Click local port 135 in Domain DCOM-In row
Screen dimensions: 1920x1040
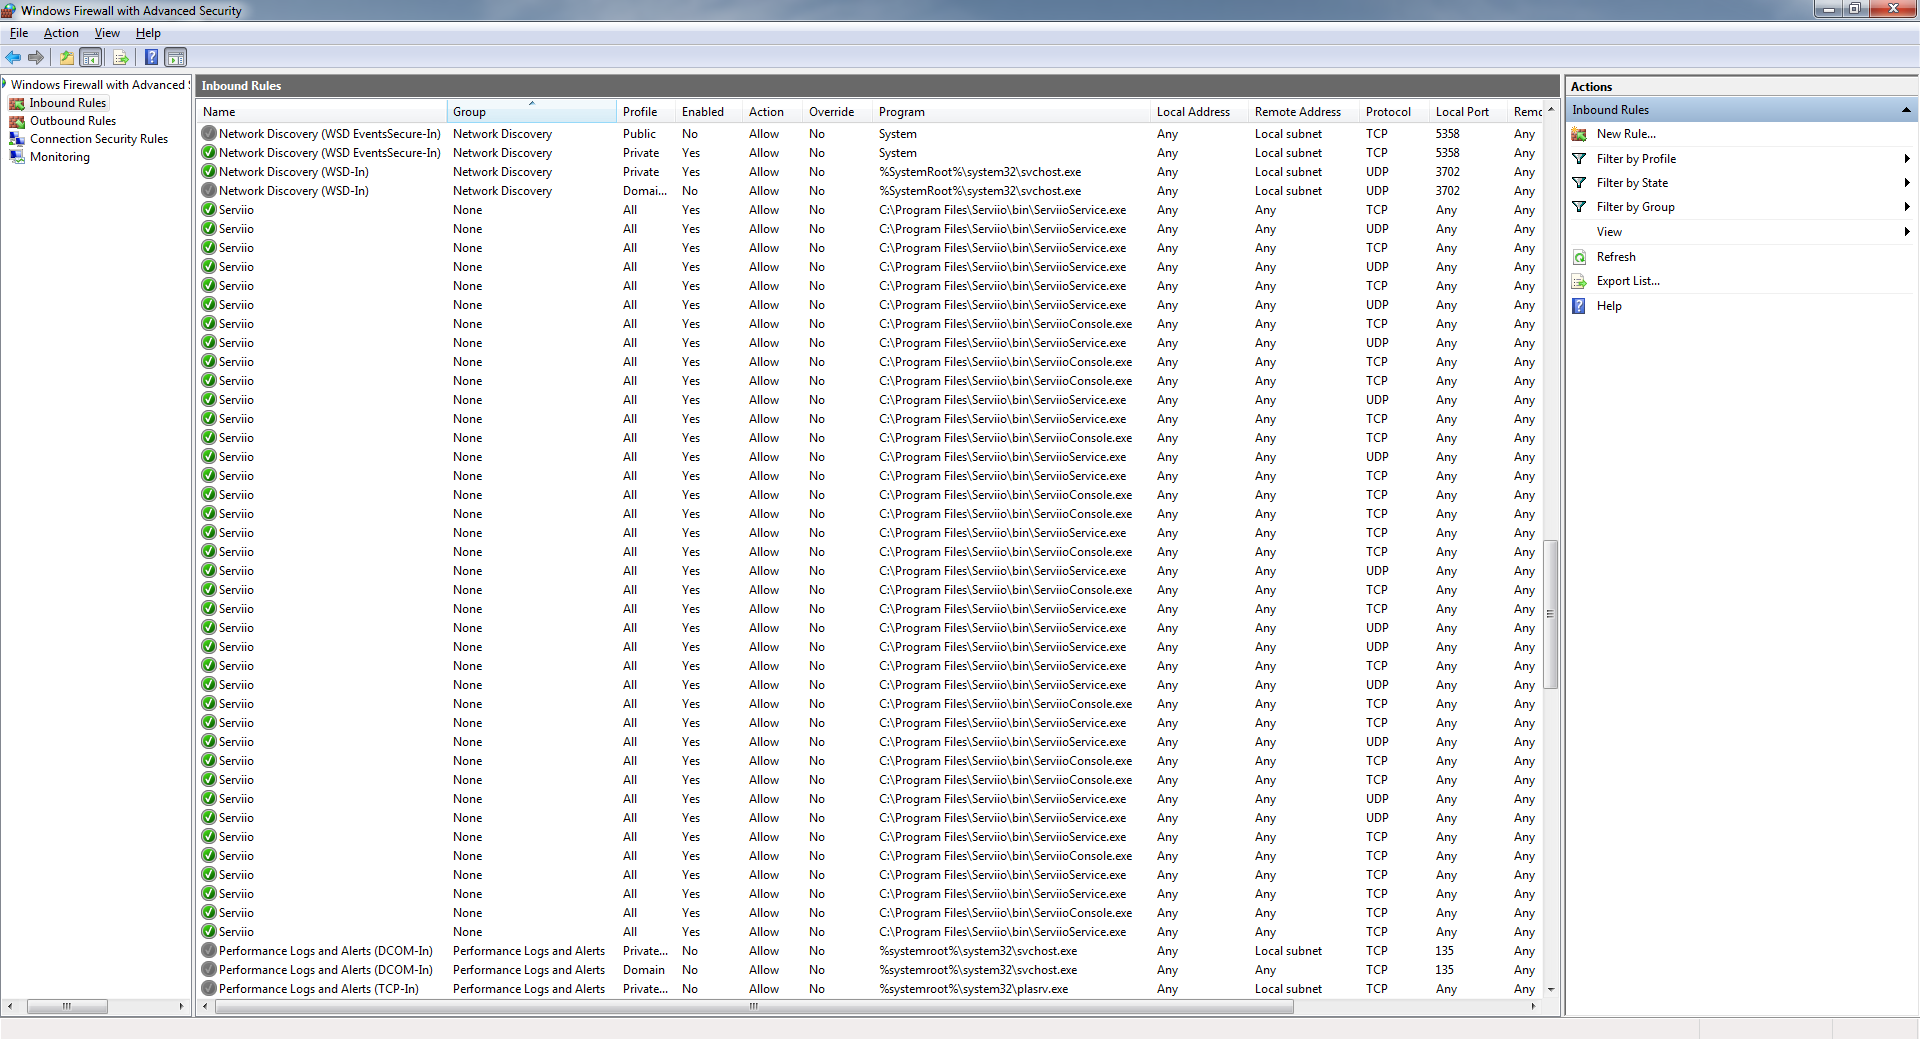coord(1444,970)
